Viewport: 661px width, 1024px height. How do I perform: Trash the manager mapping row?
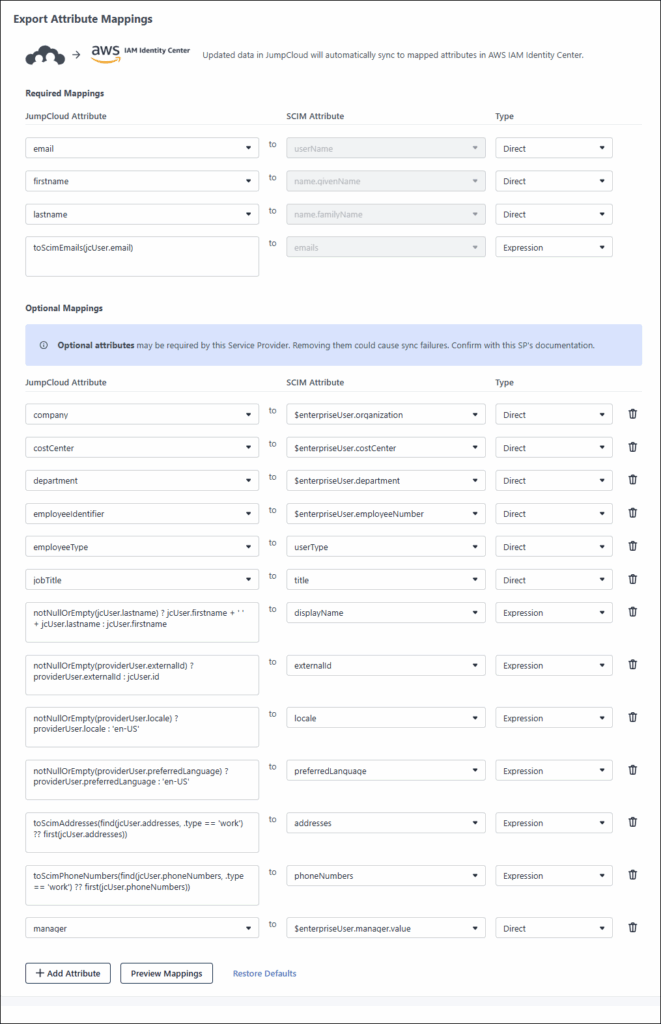click(x=632, y=928)
